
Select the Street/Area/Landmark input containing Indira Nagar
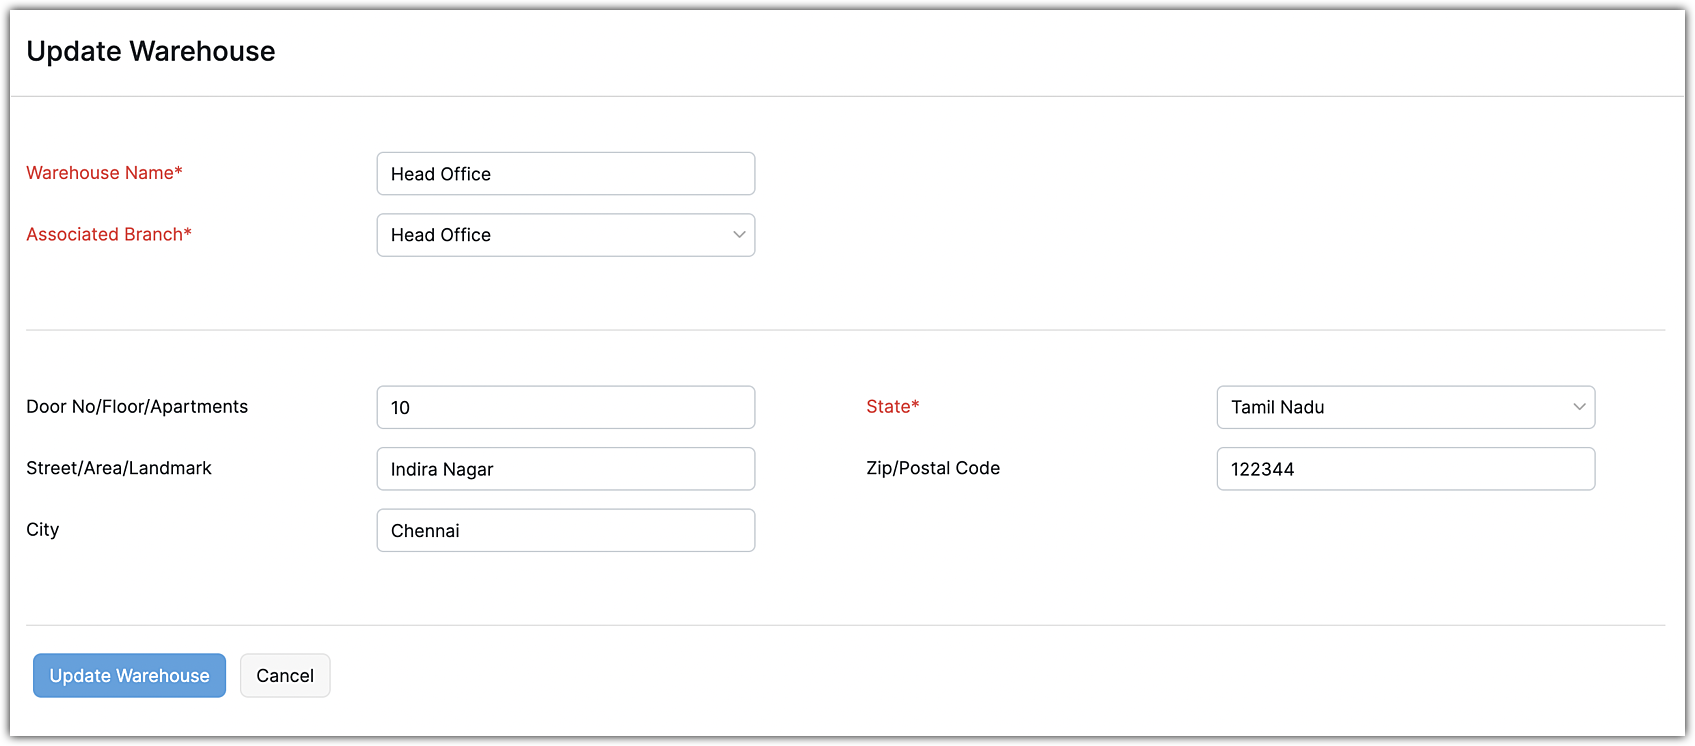[565, 469]
